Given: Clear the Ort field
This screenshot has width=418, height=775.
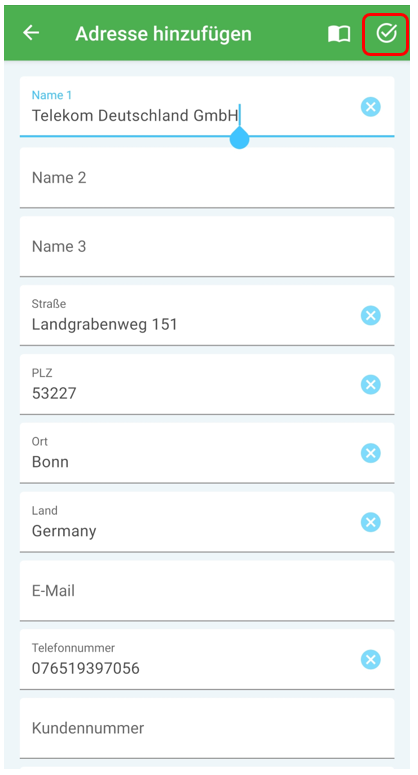Looking at the screenshot, I should click(x=371, y=453).
